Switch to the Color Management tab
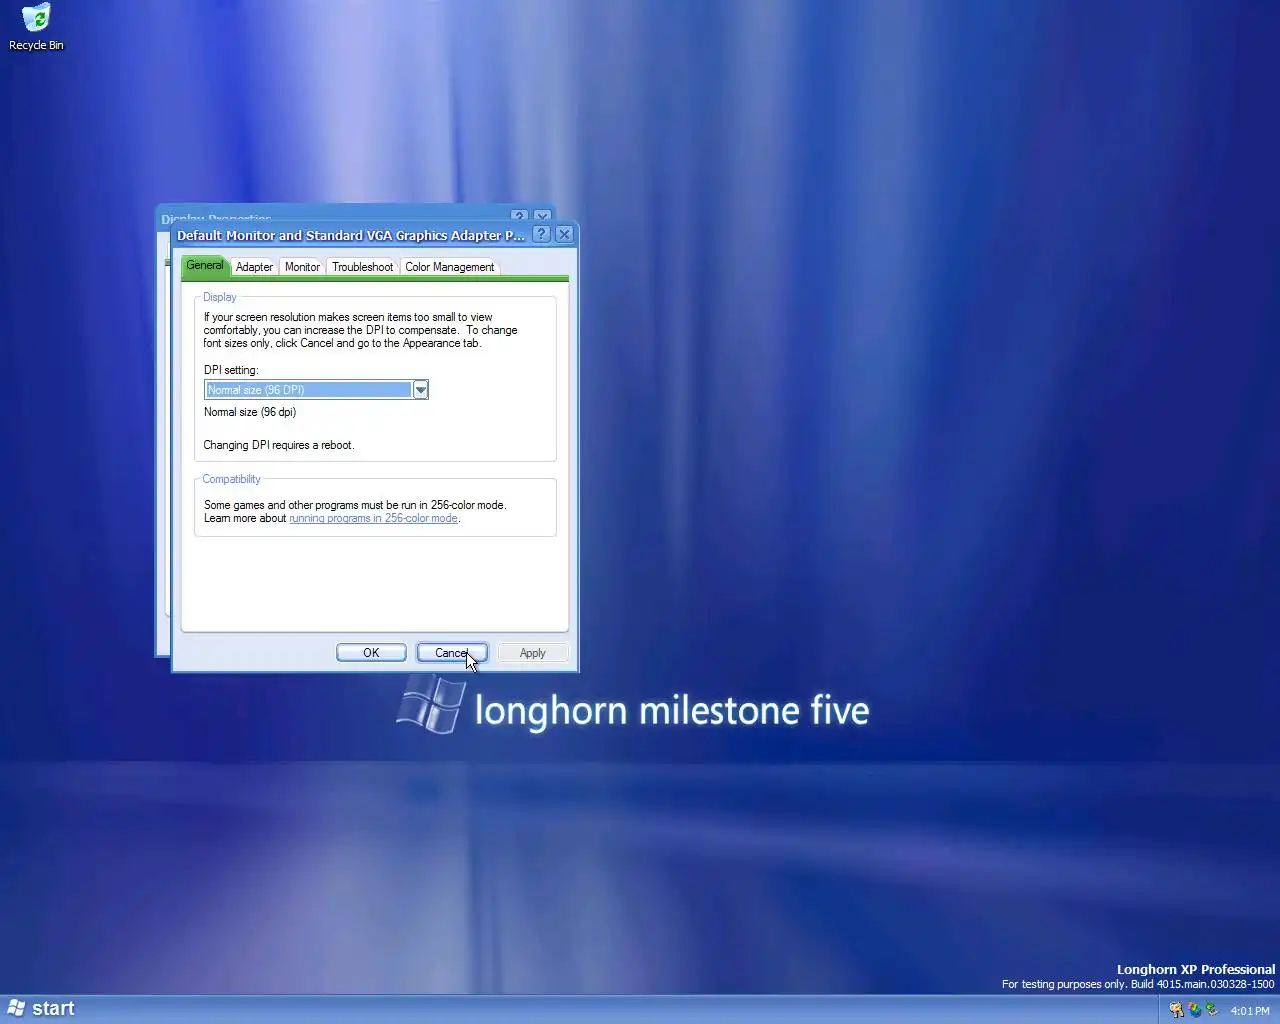Viewport: 1280px width, 1024px height. [449, 267]
